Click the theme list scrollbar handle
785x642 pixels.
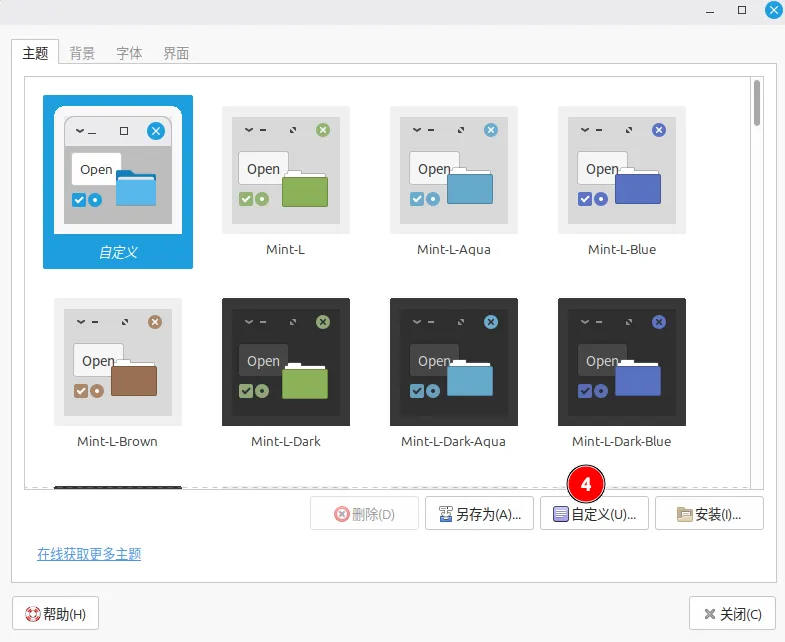757,103
